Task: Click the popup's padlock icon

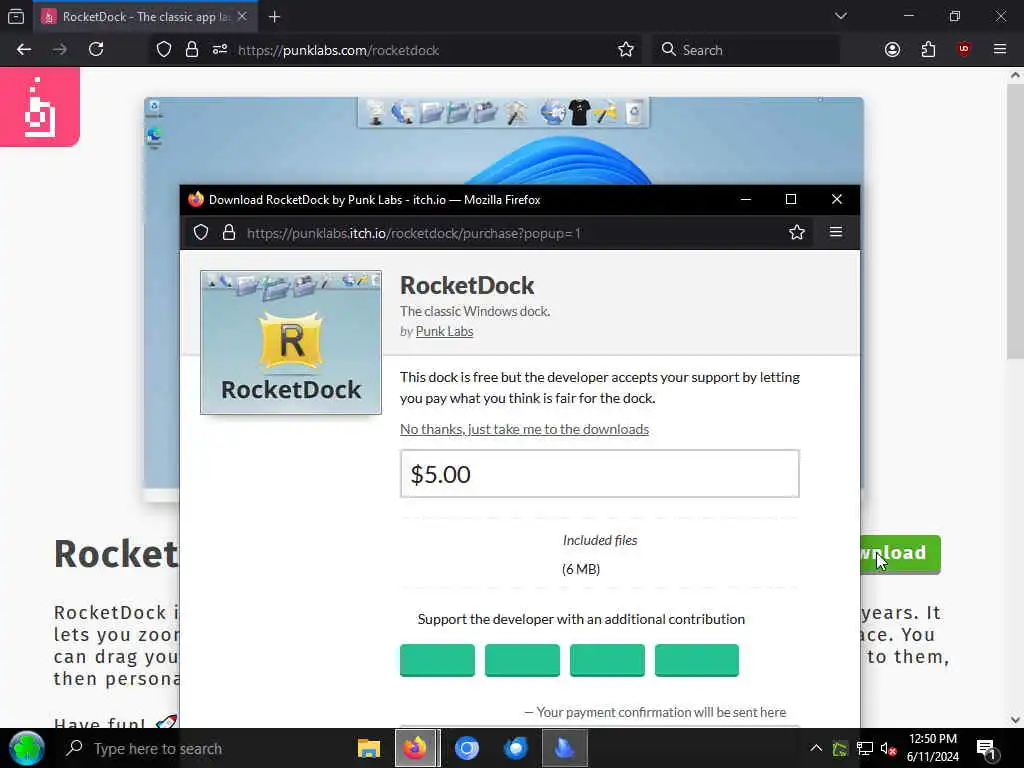Action: pos(229,232)
